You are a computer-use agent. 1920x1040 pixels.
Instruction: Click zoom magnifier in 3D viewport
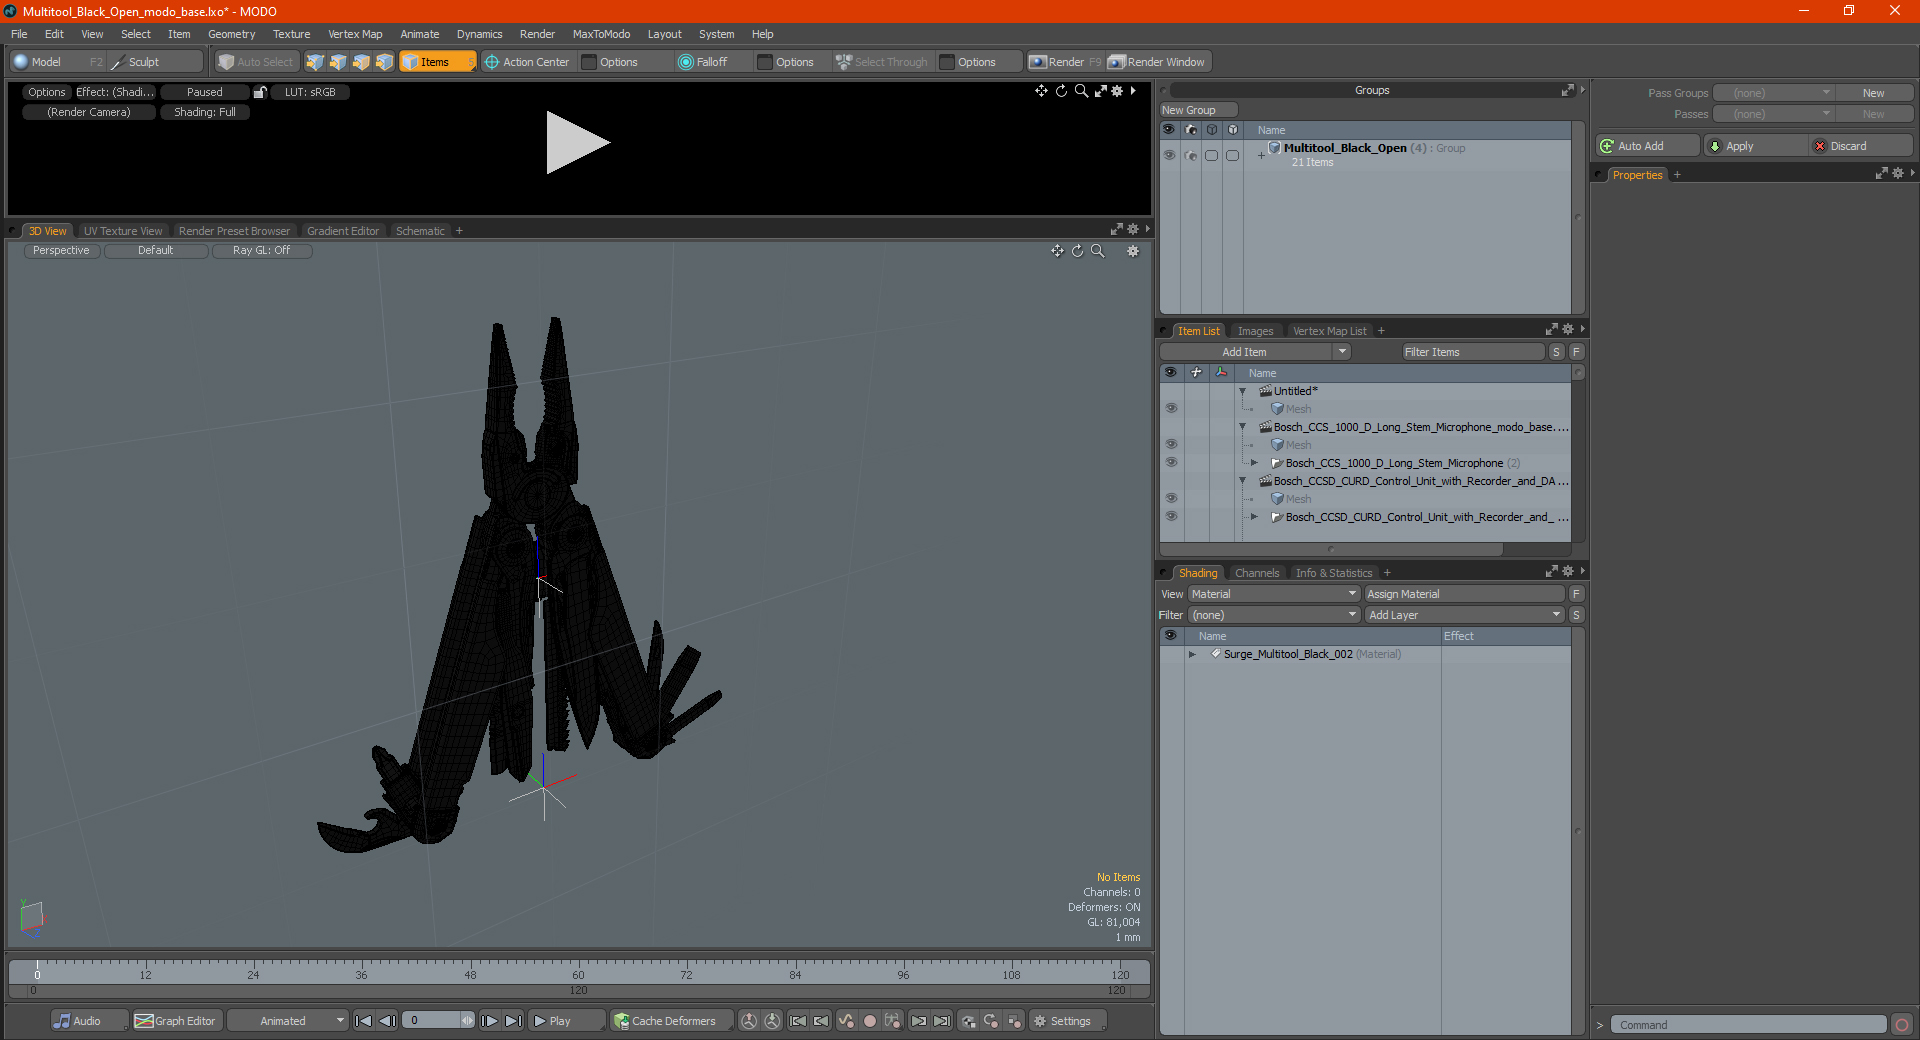[x=1098, y=251]
